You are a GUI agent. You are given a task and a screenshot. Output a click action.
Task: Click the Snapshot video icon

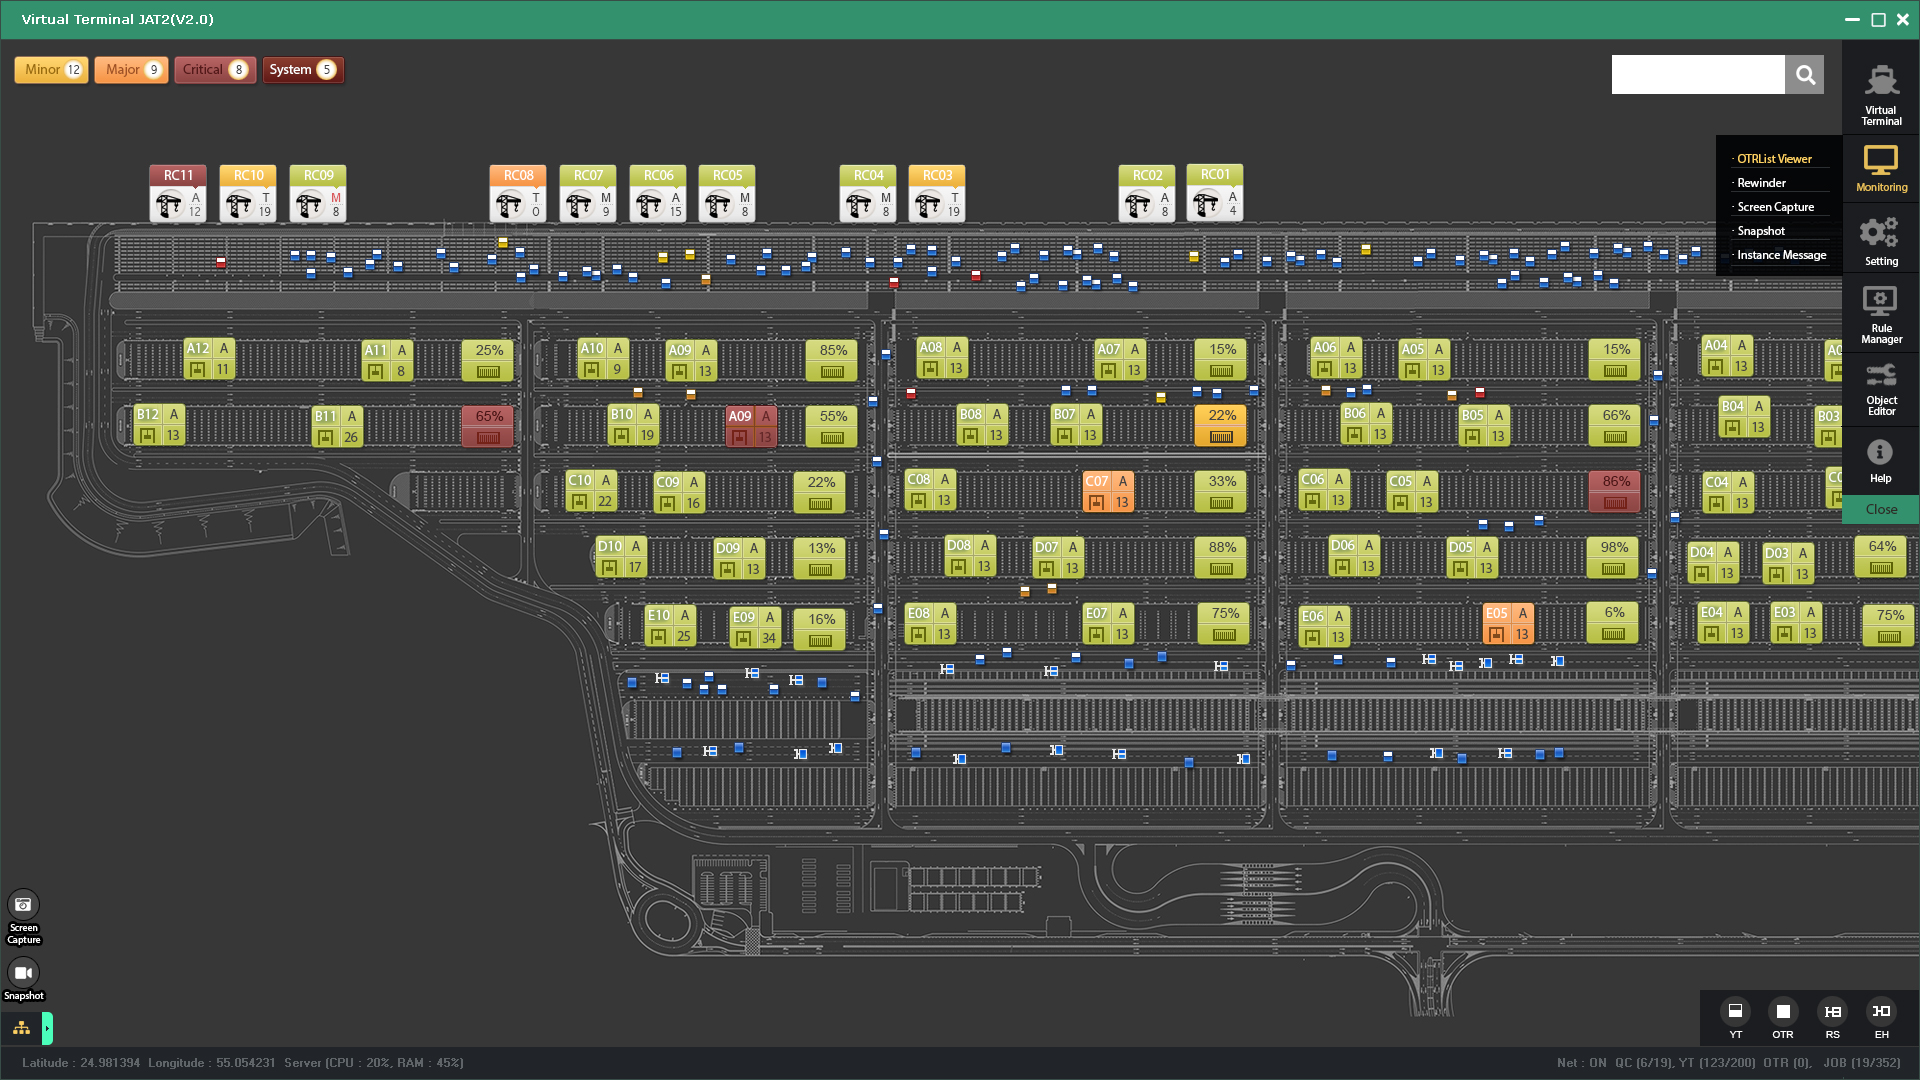[x=23, y=973]
